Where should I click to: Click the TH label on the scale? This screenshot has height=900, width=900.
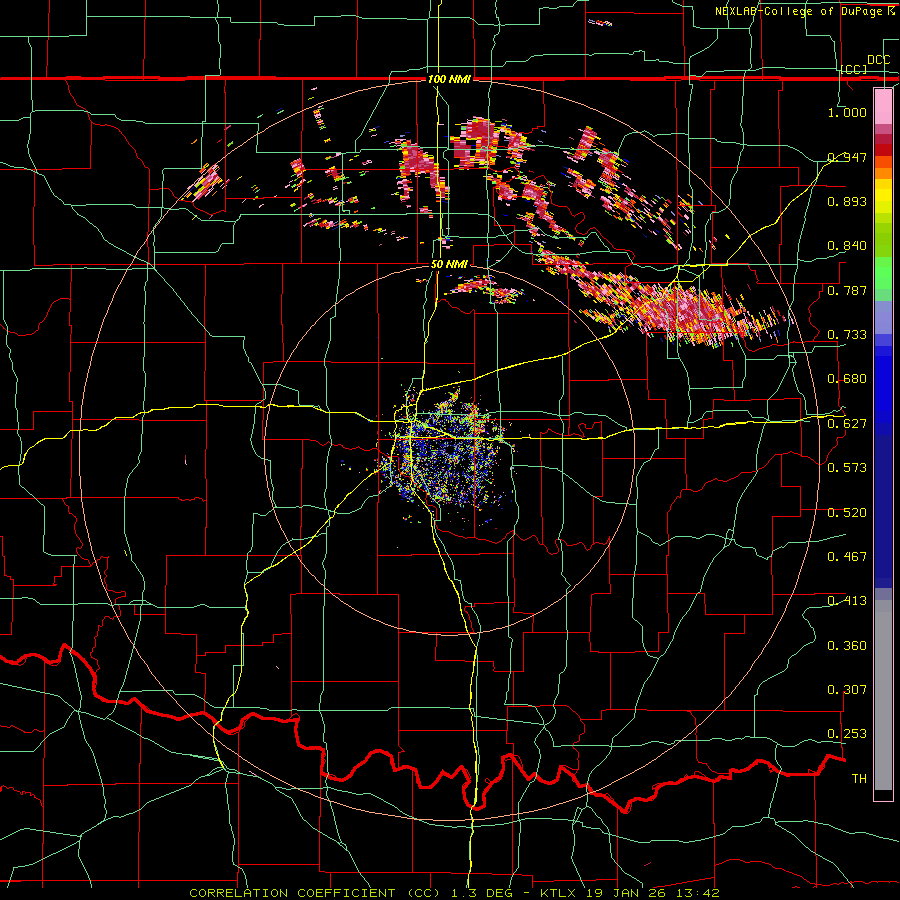tap(859, 779)
